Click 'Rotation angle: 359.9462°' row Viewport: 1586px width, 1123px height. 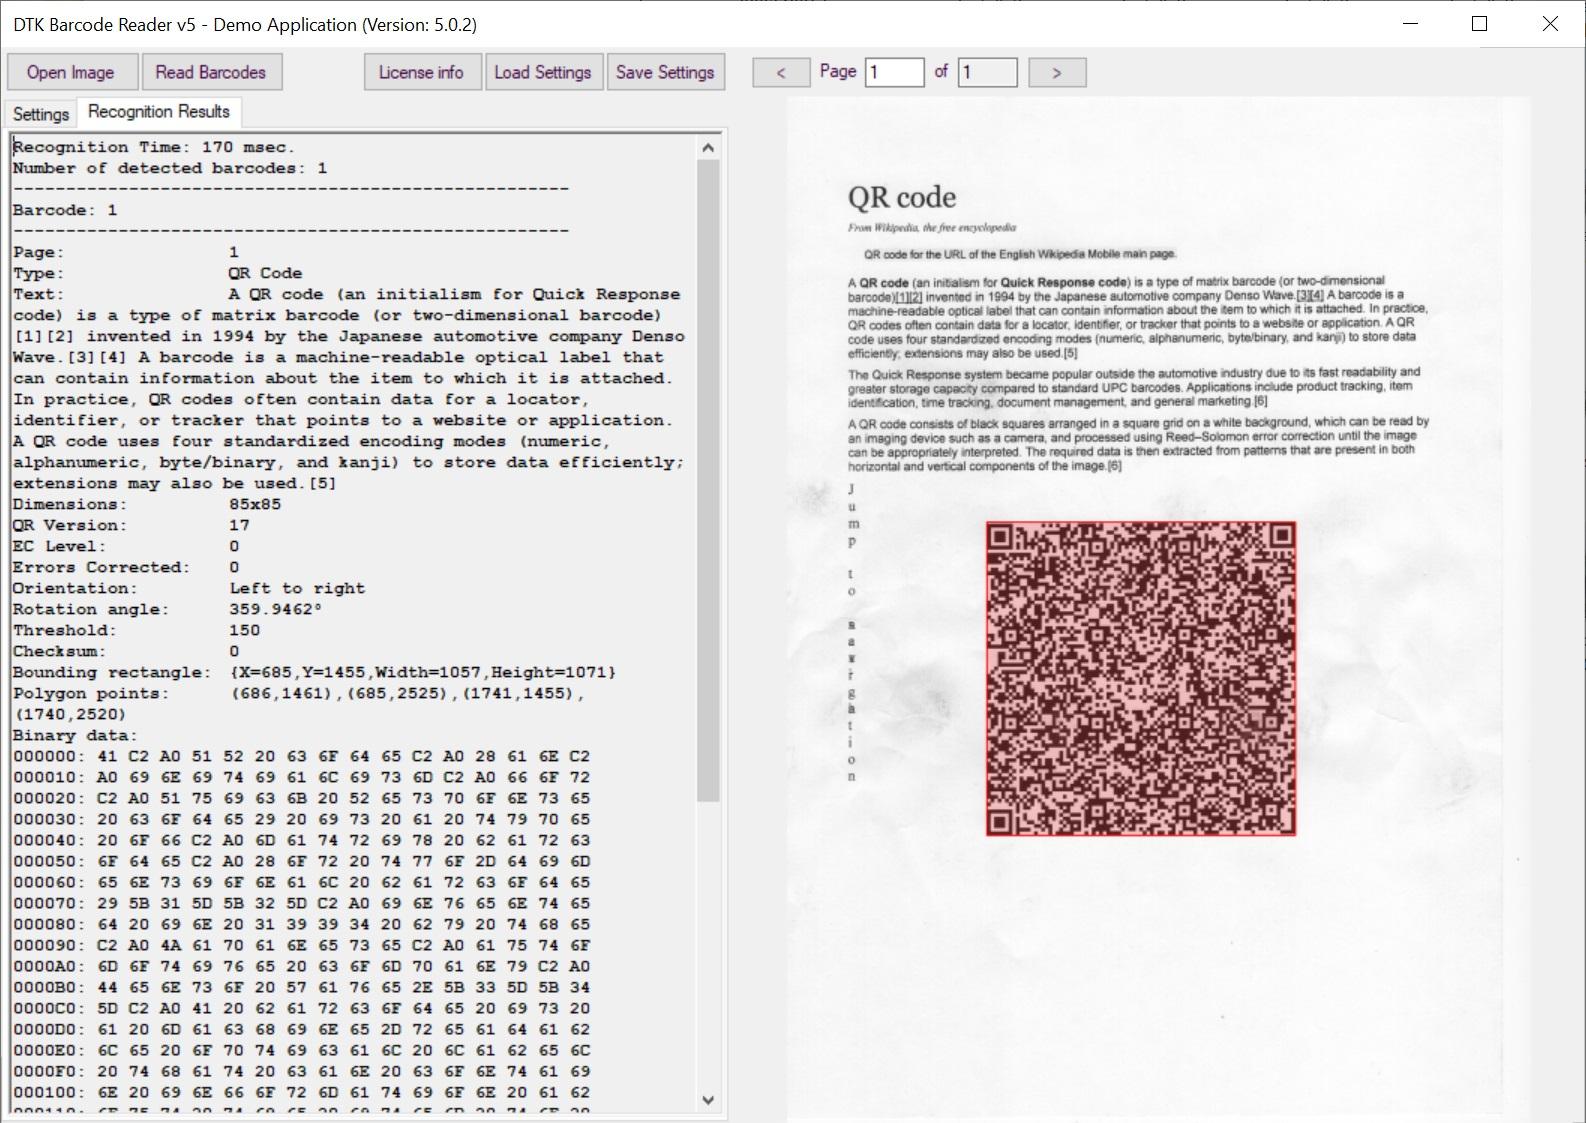(x=168, y=609)
